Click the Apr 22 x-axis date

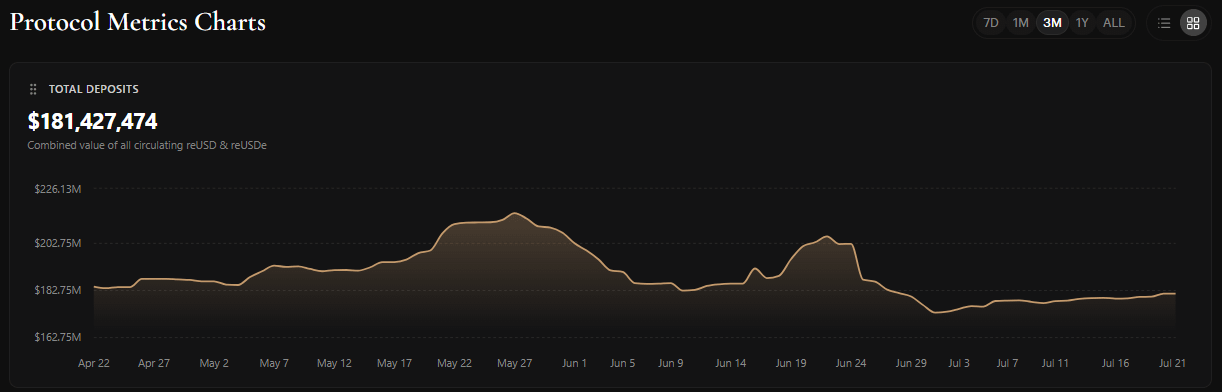94,363
